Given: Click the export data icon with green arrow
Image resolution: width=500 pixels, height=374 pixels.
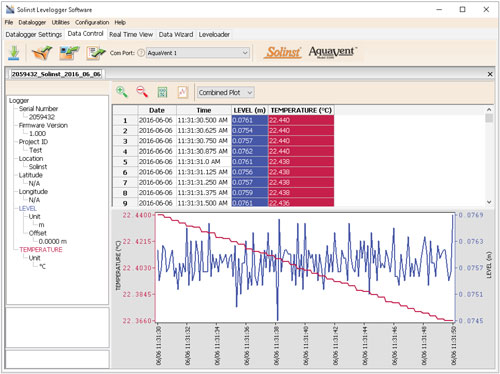Looking at the screenshot, I should [x=96, y=53].
